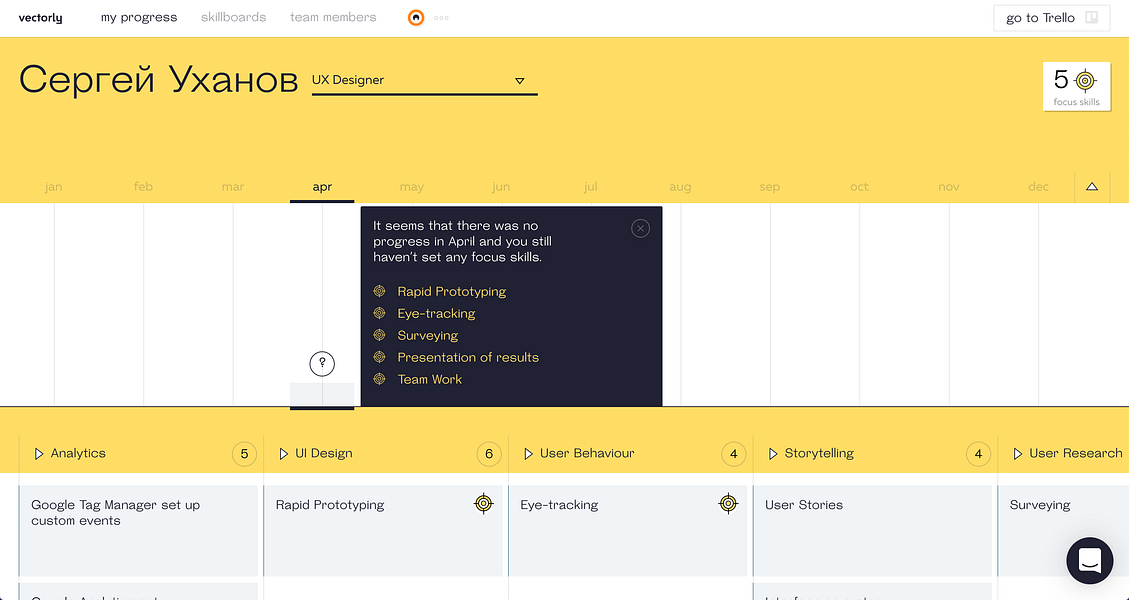The height and width of the screenshot is (600, 1129).
Task: Click the Trello logo icon
Action: (x=1092, y=18)
